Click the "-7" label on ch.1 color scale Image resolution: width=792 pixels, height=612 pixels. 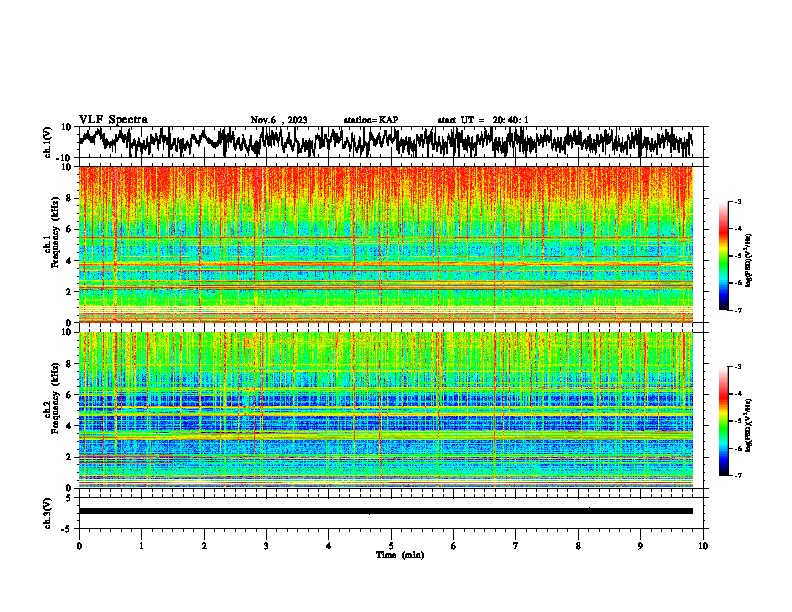pos(738,310)
